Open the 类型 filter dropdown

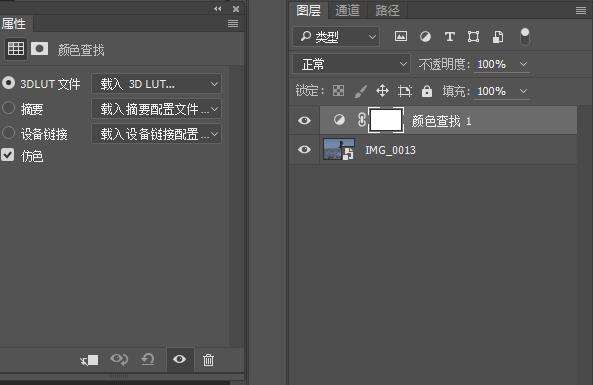pyautogui.click(x=336, y=37)
